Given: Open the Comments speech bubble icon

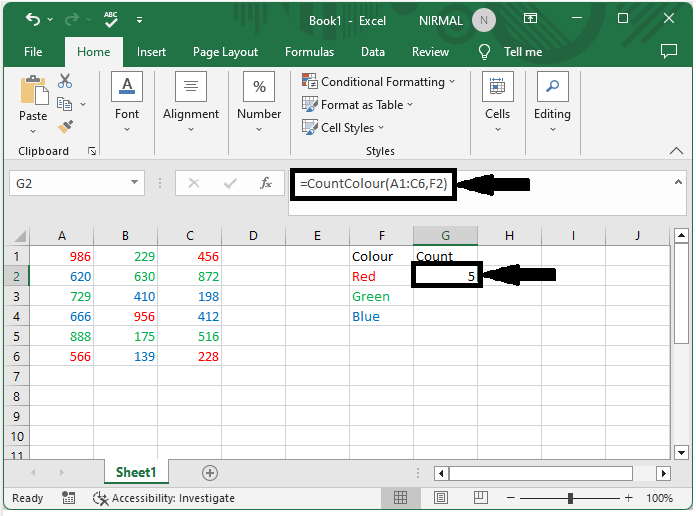Looking at the screenshot, I should tap(668, 52).
